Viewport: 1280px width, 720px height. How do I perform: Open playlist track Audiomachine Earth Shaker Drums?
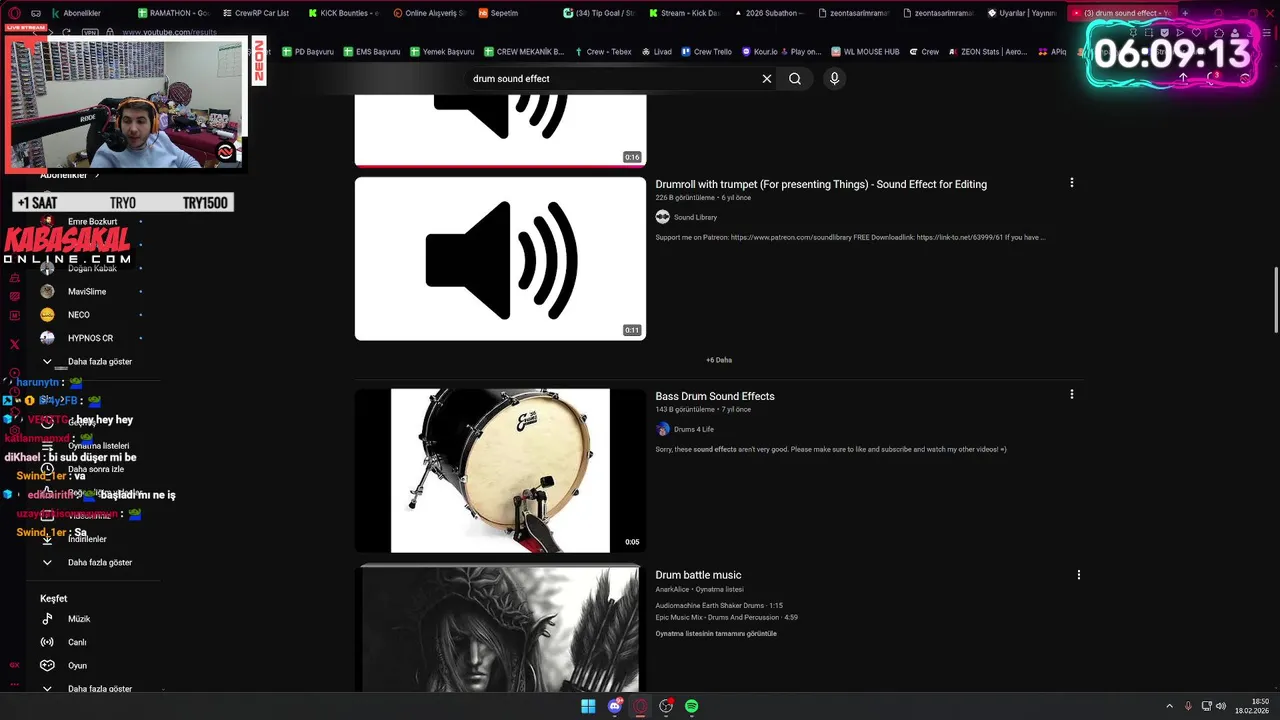[719, 606]
